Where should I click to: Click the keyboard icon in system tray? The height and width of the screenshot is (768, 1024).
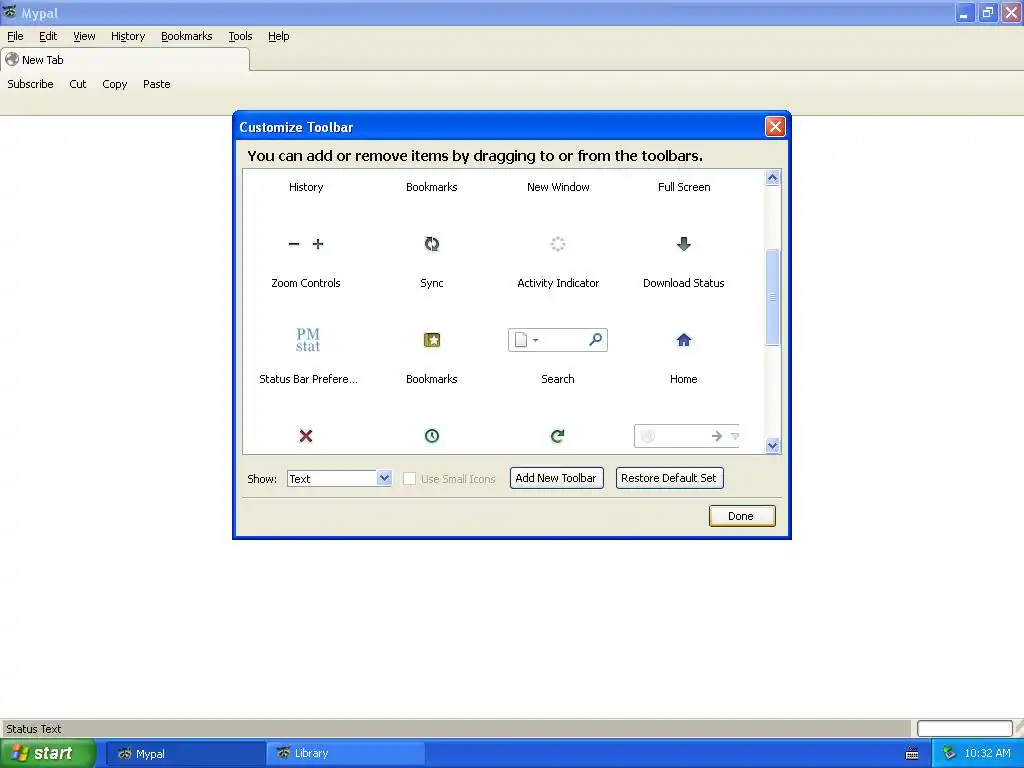[x=912, y=754]
